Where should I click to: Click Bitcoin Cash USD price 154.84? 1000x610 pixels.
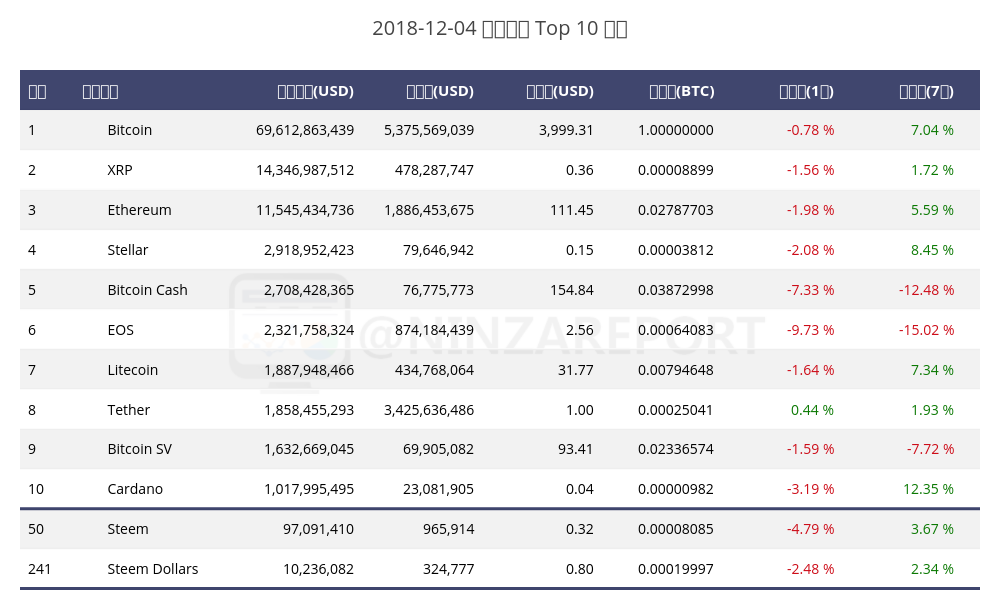572,290
